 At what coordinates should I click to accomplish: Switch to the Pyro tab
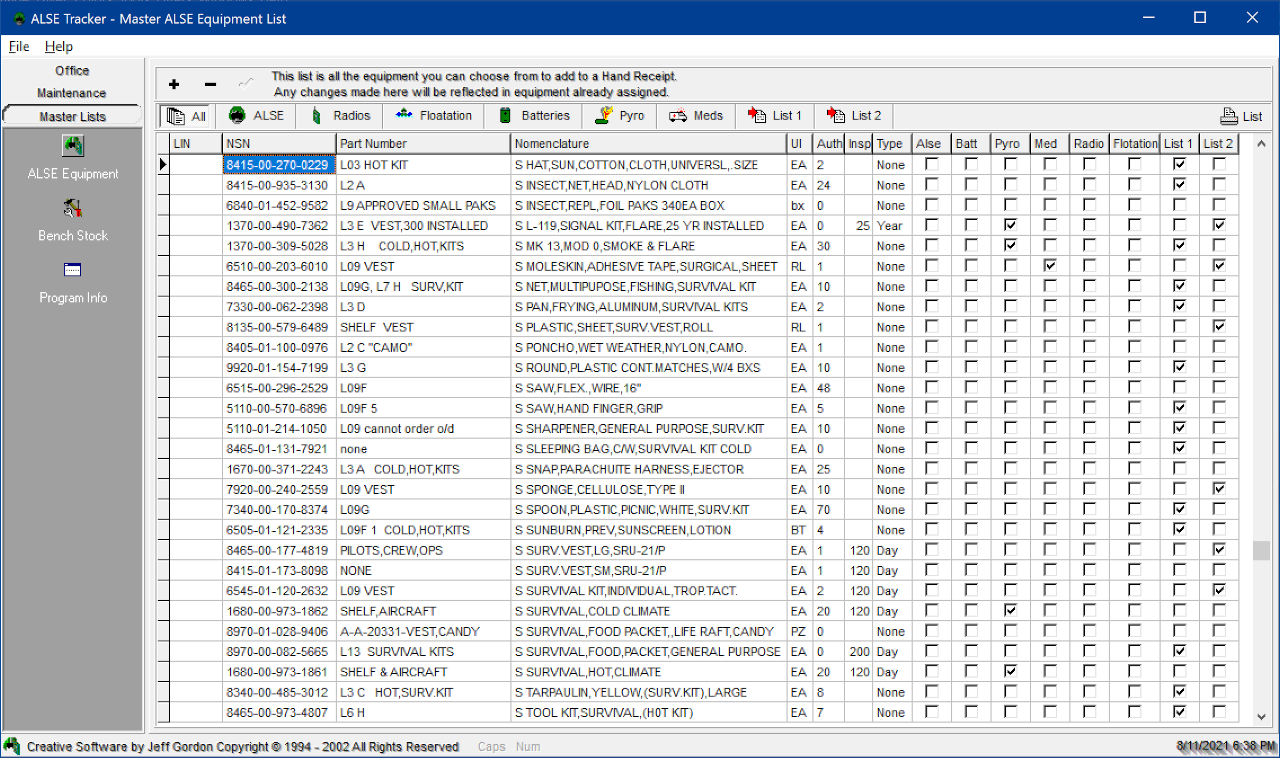(x=620, y=116)
